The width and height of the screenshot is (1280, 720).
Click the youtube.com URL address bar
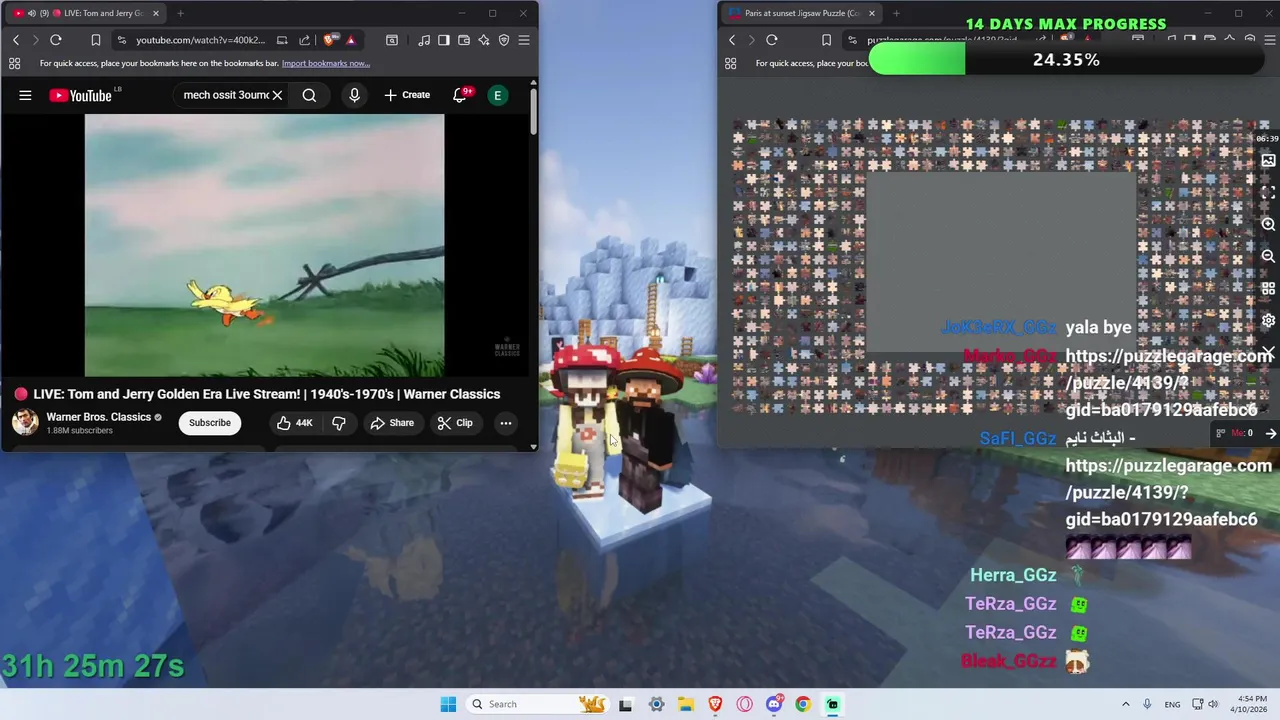tap(201, 40)
